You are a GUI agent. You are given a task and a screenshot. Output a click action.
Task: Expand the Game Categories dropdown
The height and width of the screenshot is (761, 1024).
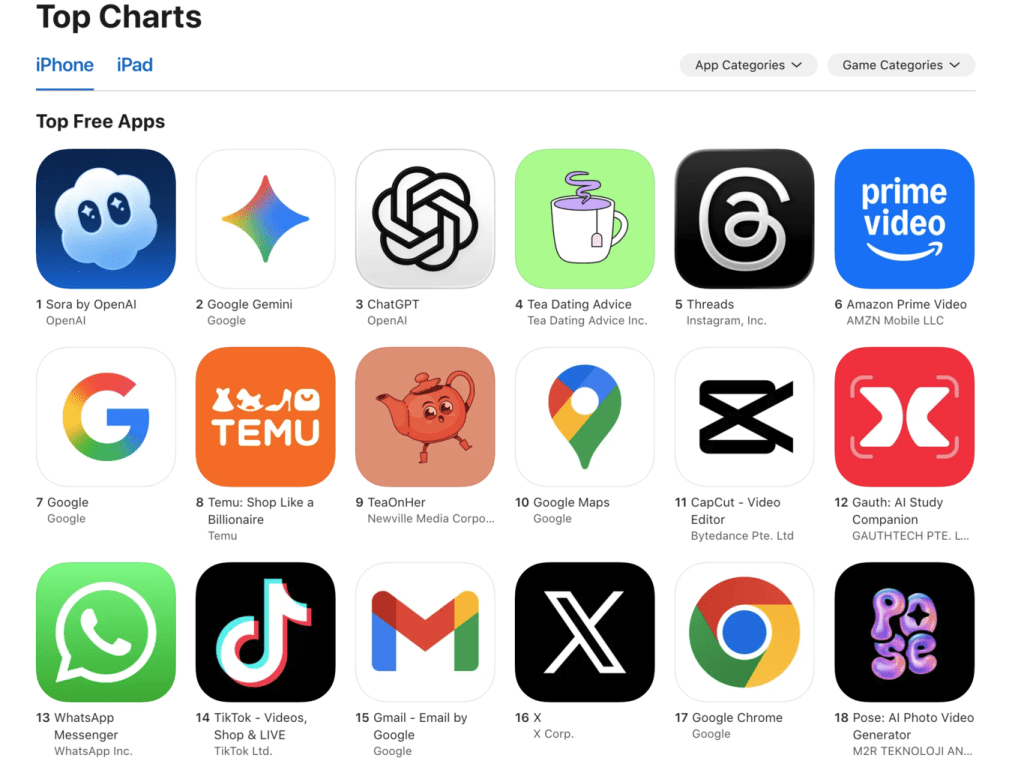pos(901,65)
